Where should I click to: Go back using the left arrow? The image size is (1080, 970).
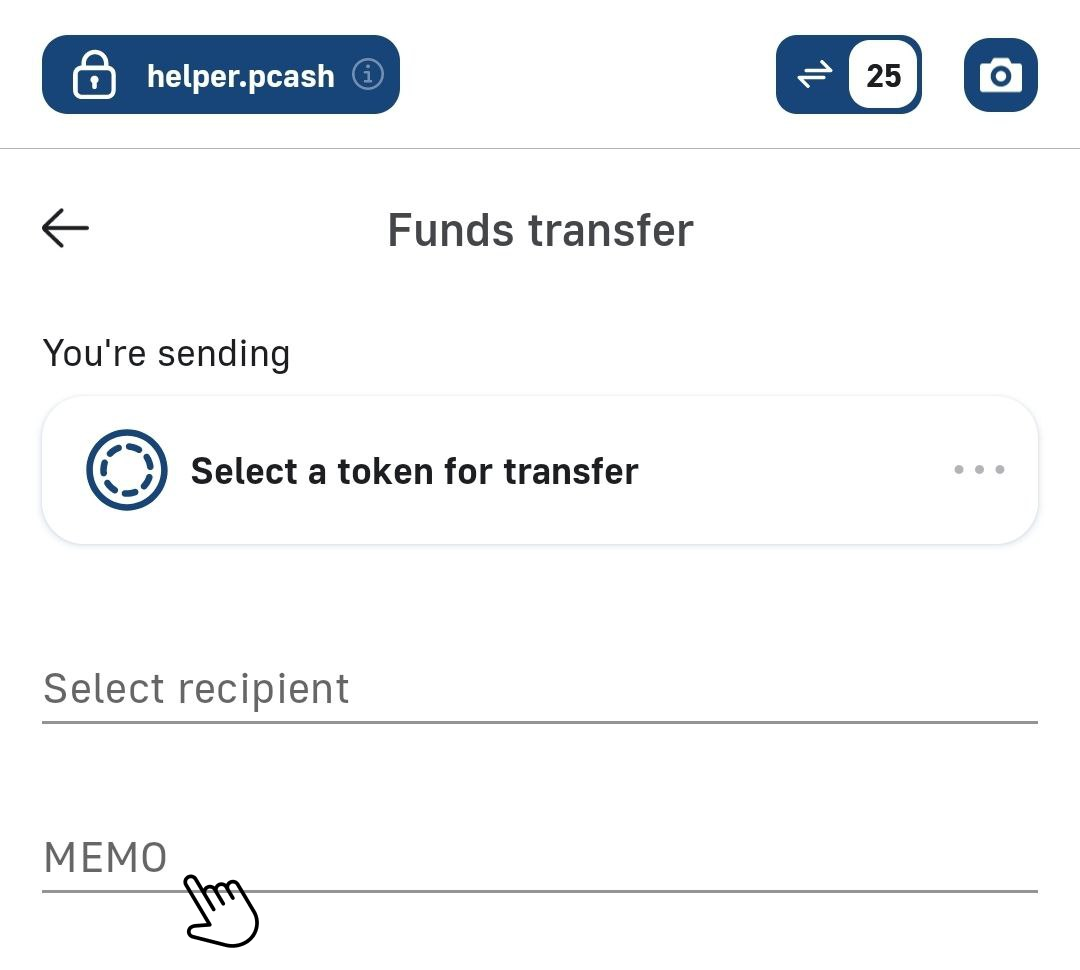click(66, 228)
